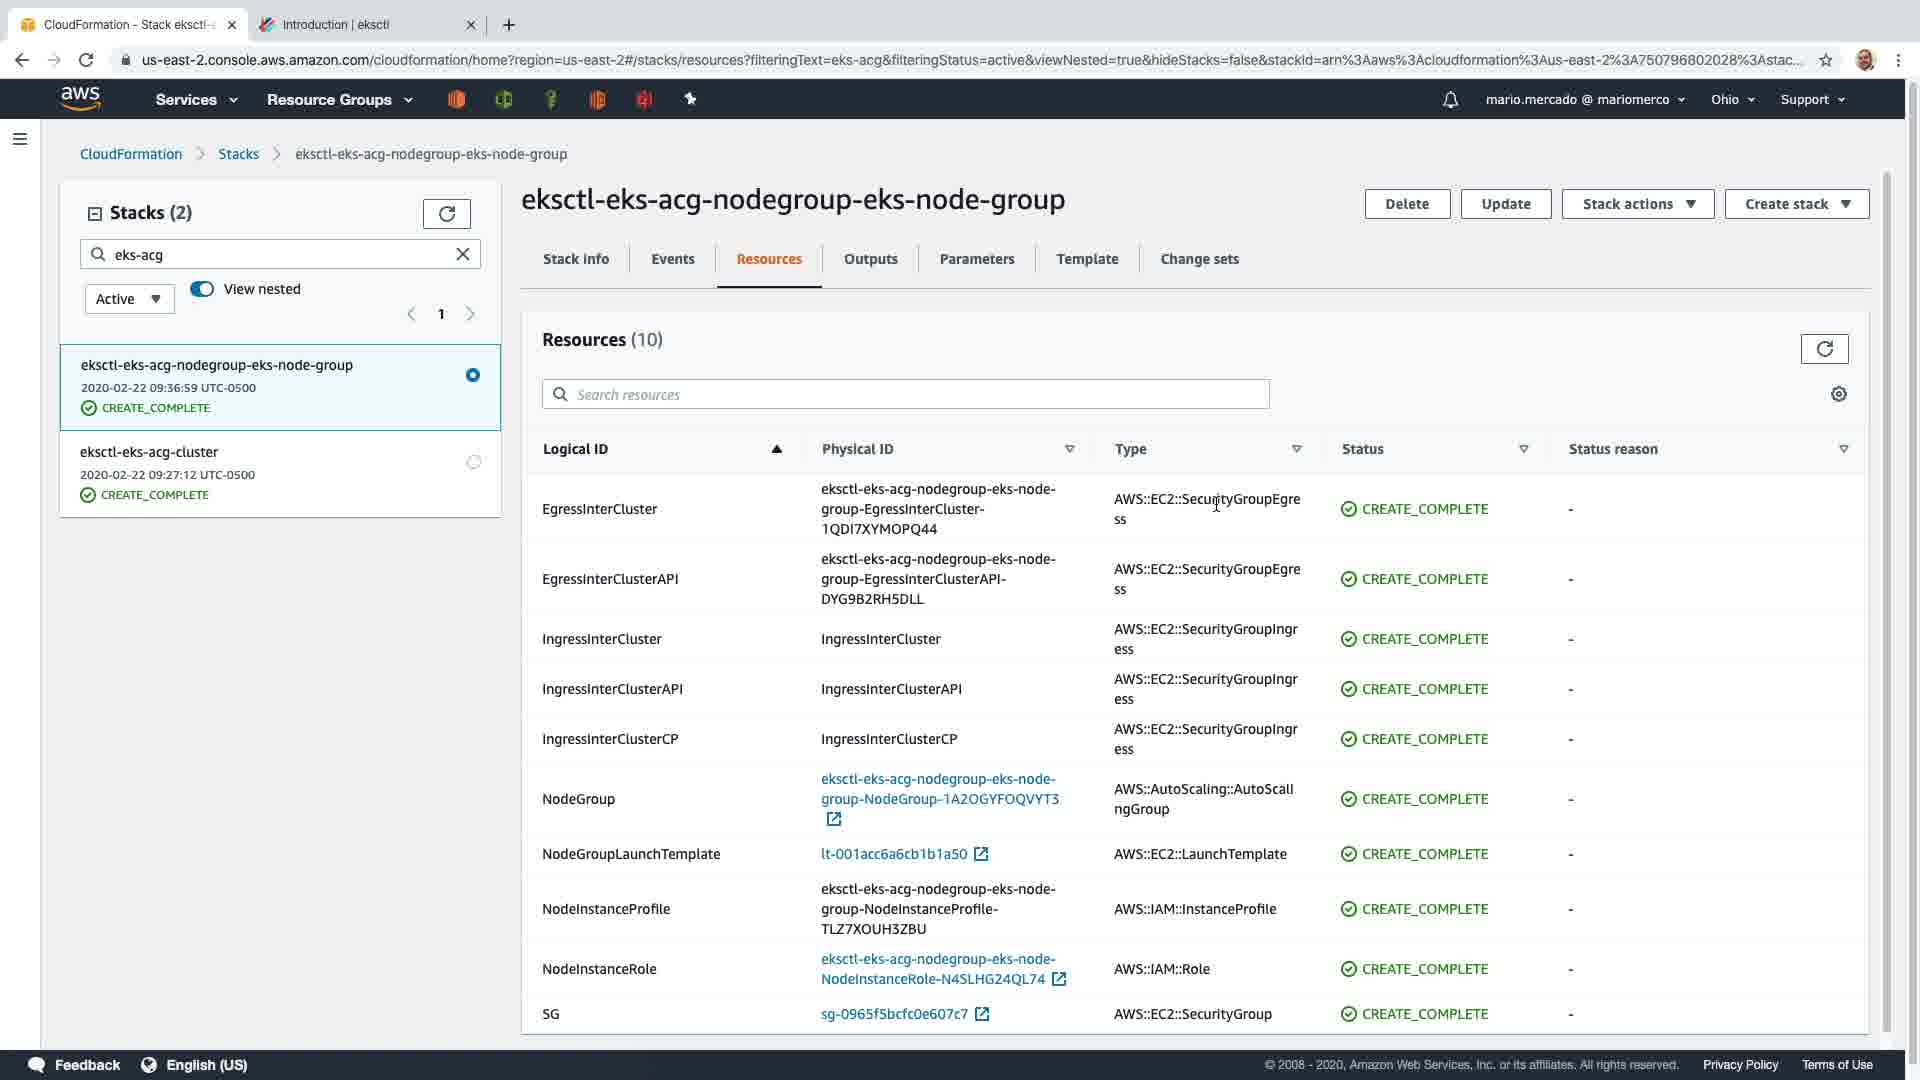Screen dimensions: 1920x1080
Task: Refresh the Stacks list
Action: (x=446, y=214)
